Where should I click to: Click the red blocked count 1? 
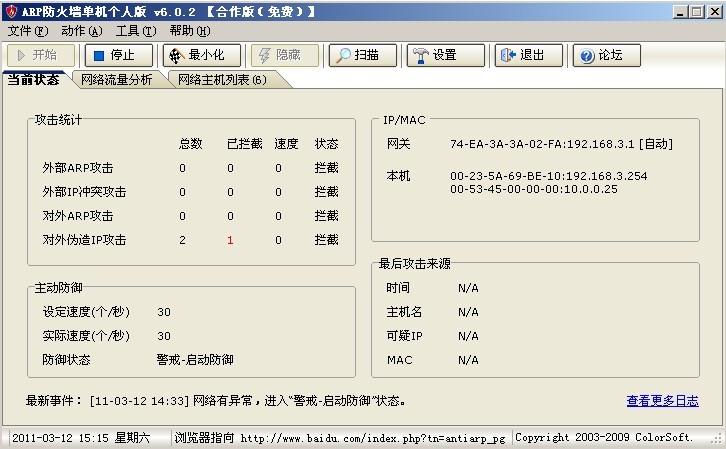coord(230,240)
